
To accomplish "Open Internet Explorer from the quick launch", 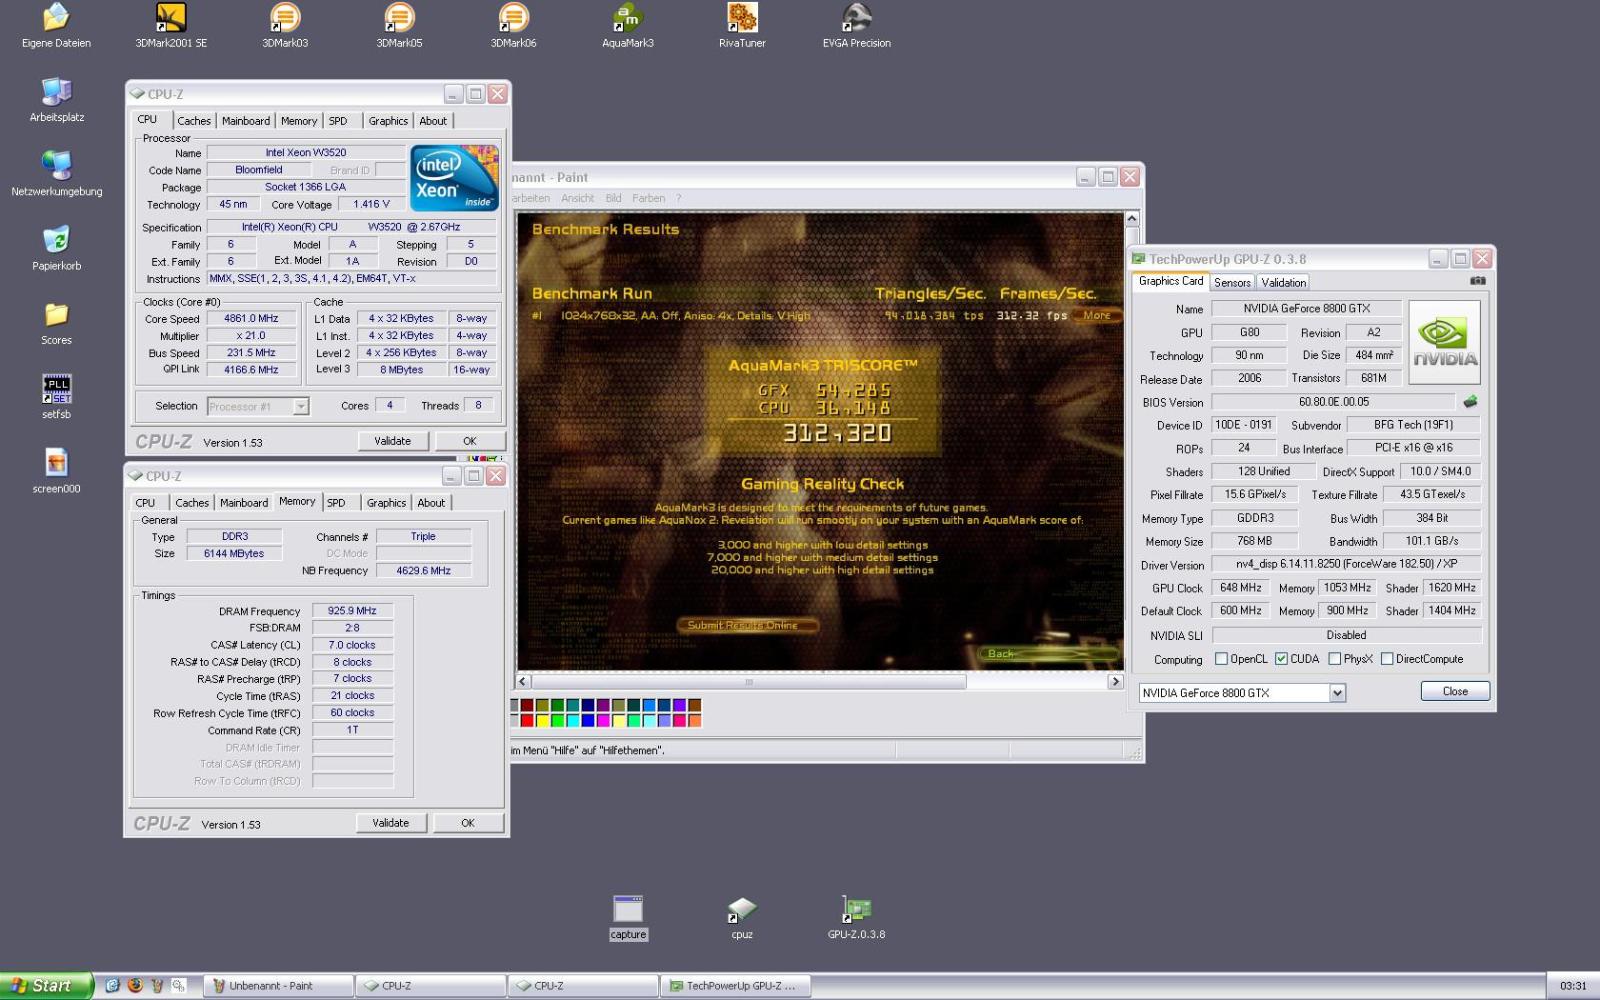I will click(x=112, y=986).
